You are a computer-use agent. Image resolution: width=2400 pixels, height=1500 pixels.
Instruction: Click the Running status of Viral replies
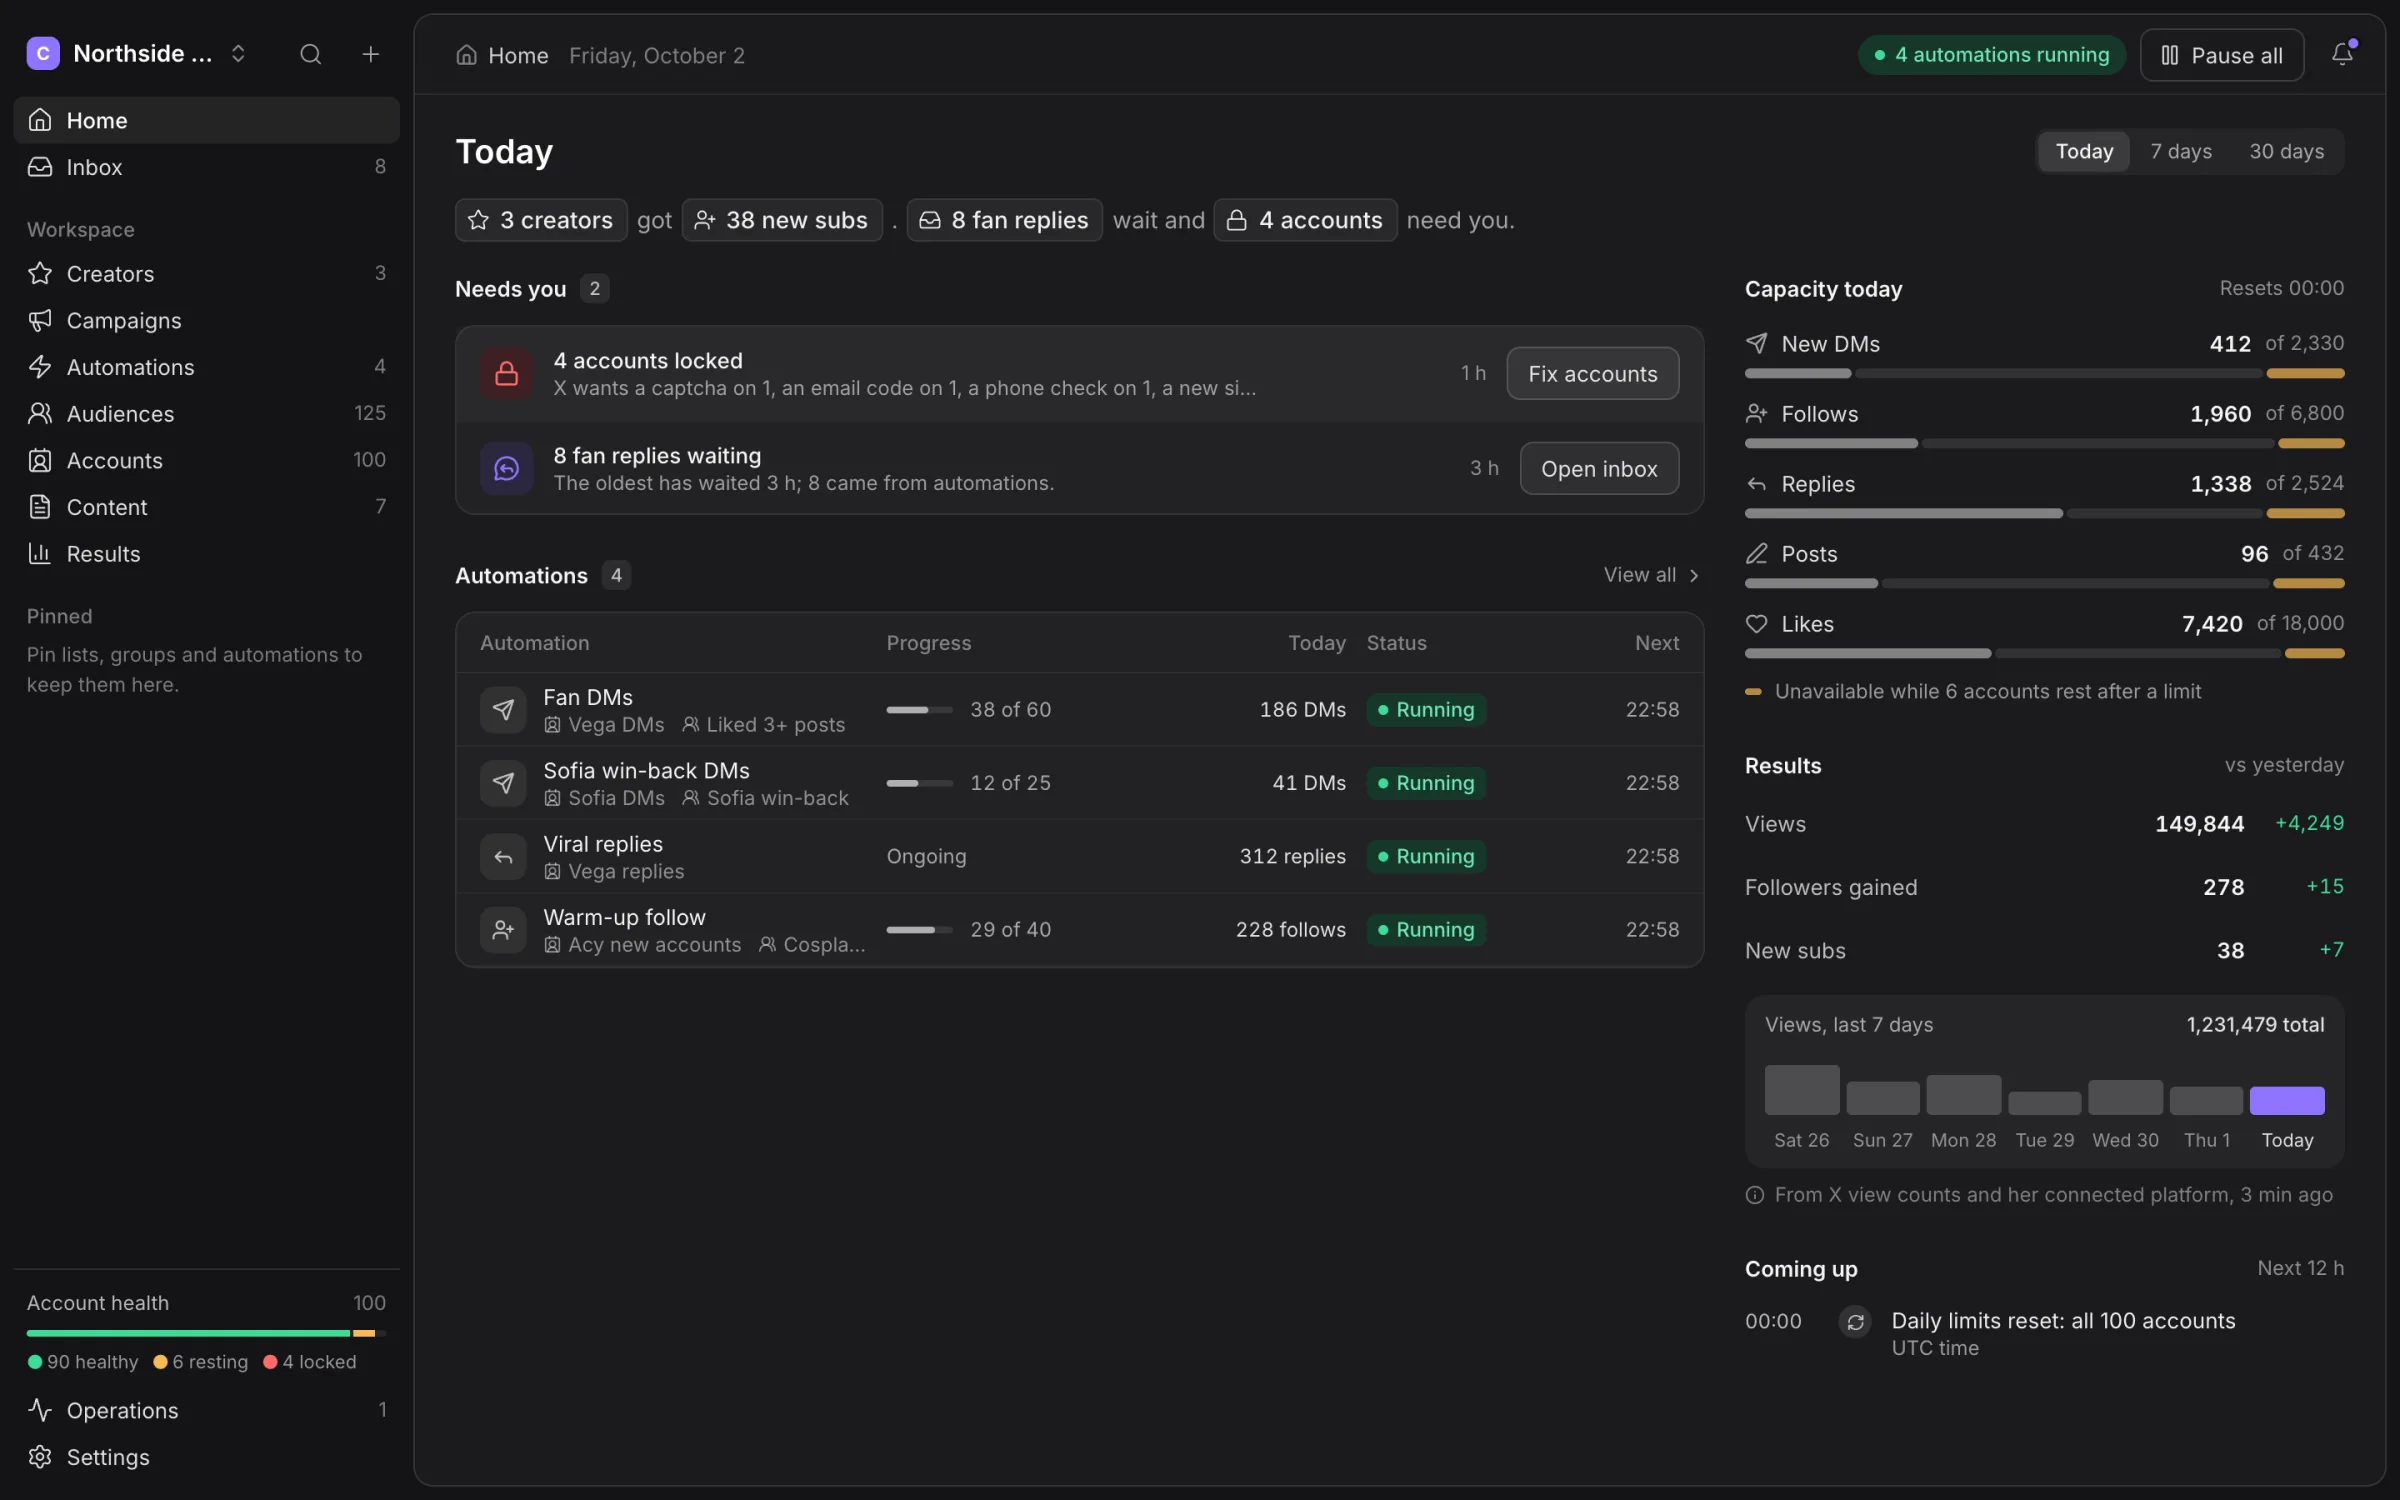coord(1426,856)
